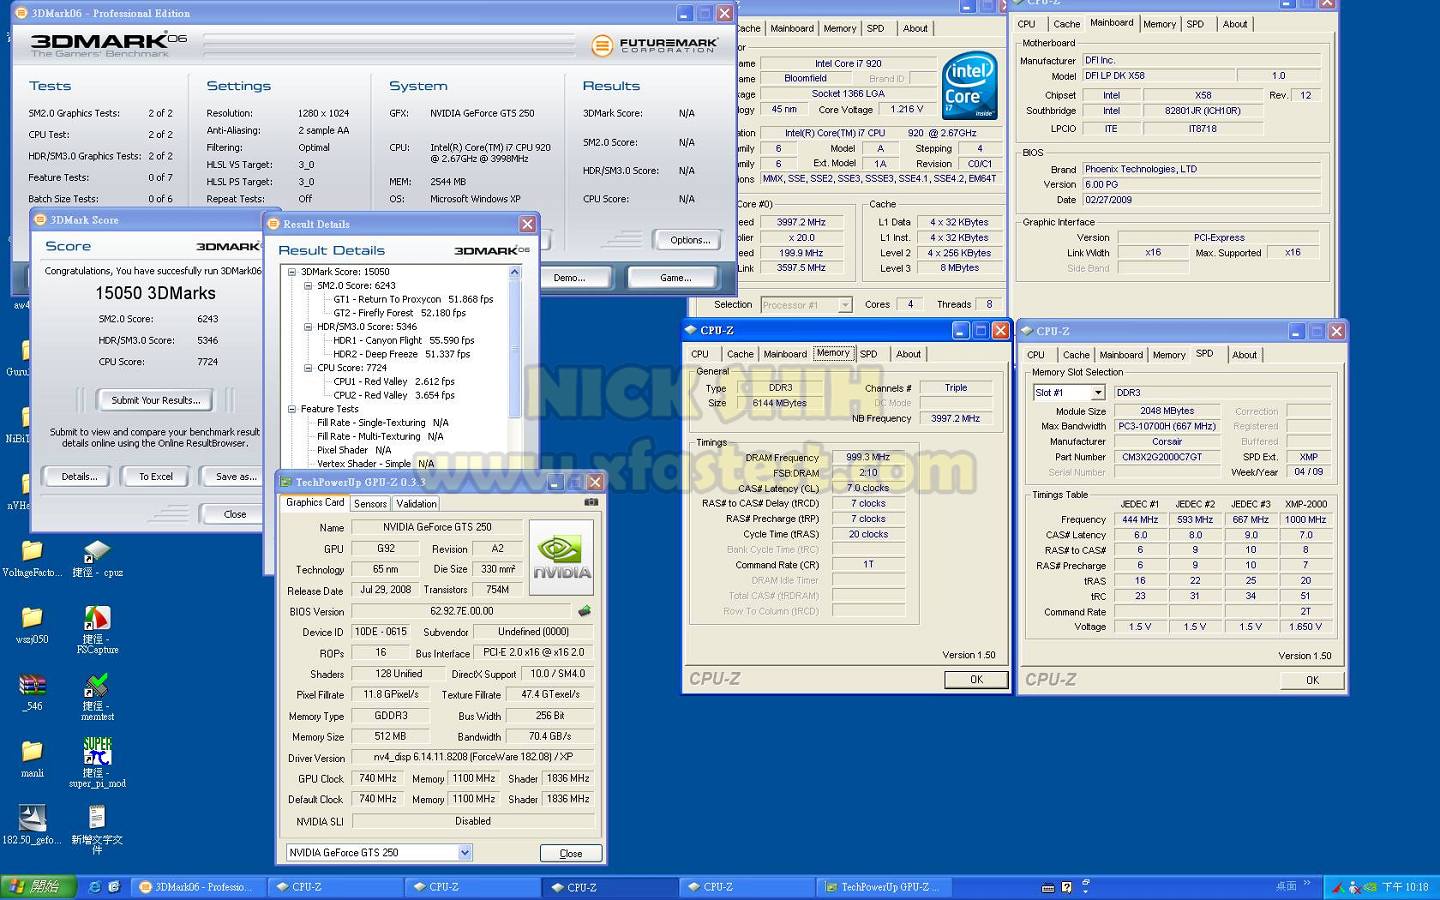Viewport: 1440px width, 900px height.
Task: Click the Intel Core i7 logo in CPU-Z
Action: [x=970, y=85]
